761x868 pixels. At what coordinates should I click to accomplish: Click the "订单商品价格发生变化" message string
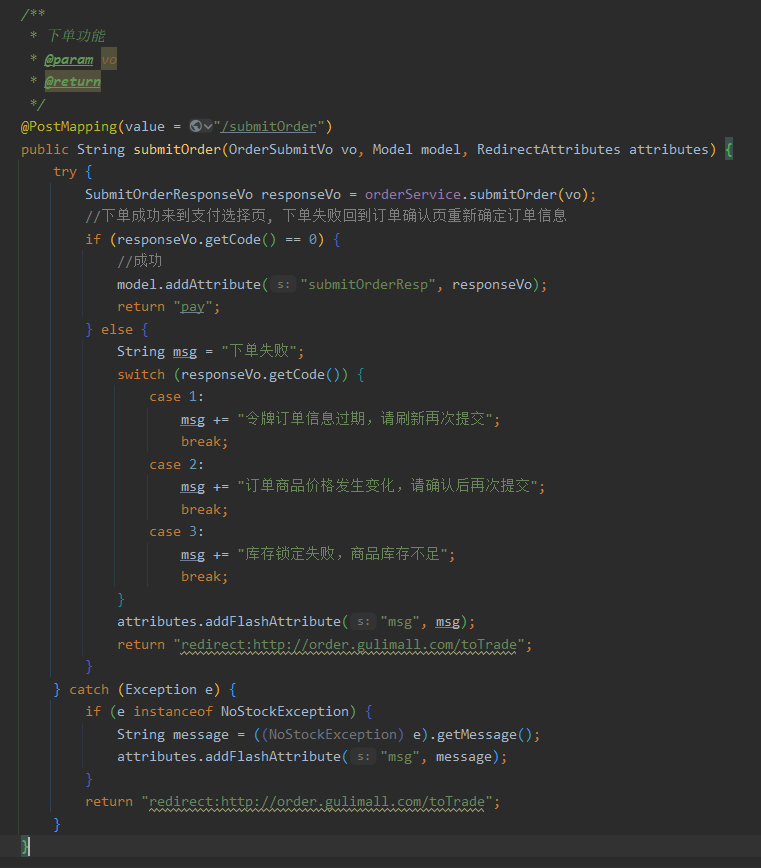pos(387,487)
